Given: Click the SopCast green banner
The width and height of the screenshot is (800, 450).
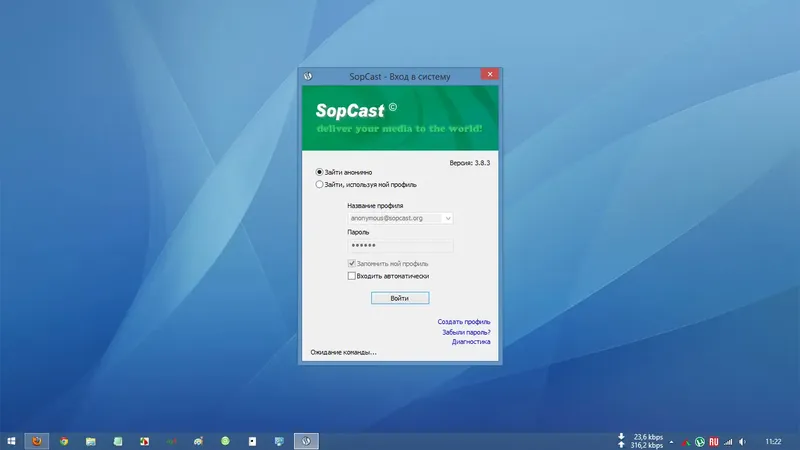Looking at the screenshot, I should pos(400,118).
